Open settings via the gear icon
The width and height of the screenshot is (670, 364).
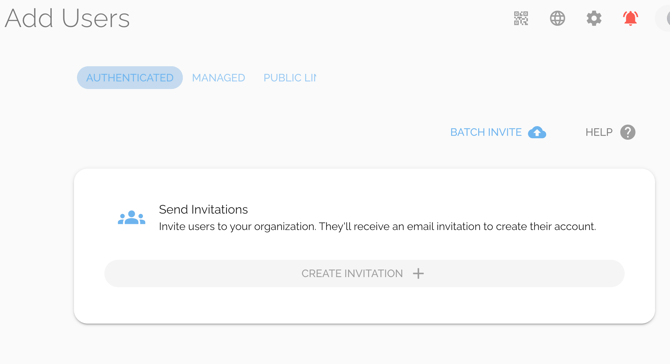(x=594, y=18)
